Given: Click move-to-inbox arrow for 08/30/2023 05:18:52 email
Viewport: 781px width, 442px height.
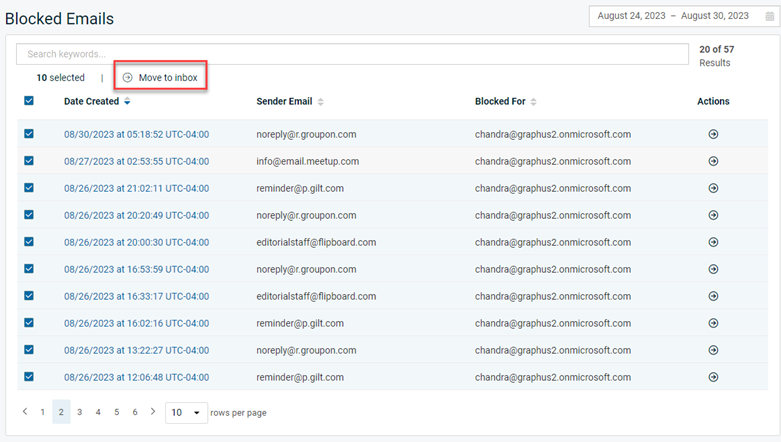Looking at the screenshot, I should (713, 134).
